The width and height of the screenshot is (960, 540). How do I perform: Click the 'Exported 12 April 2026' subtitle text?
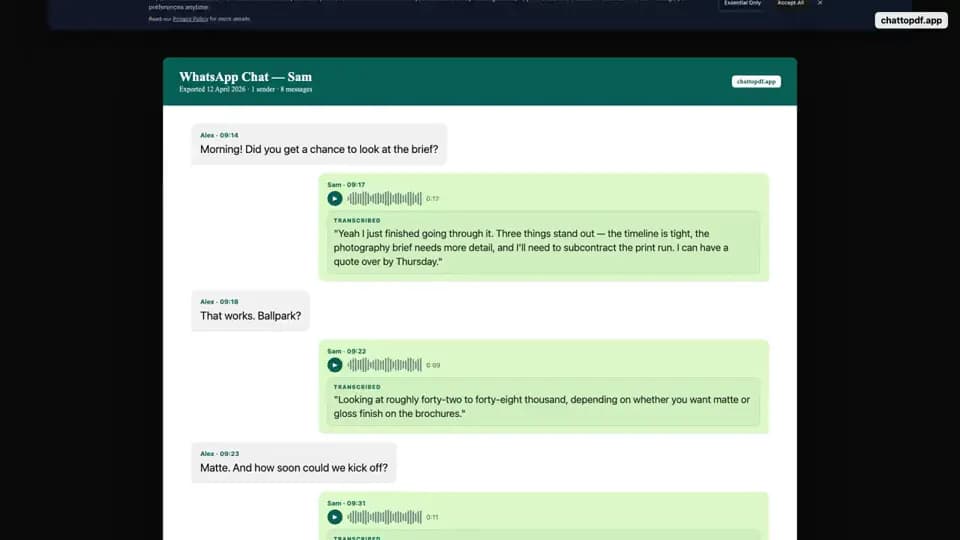(212, 89)
